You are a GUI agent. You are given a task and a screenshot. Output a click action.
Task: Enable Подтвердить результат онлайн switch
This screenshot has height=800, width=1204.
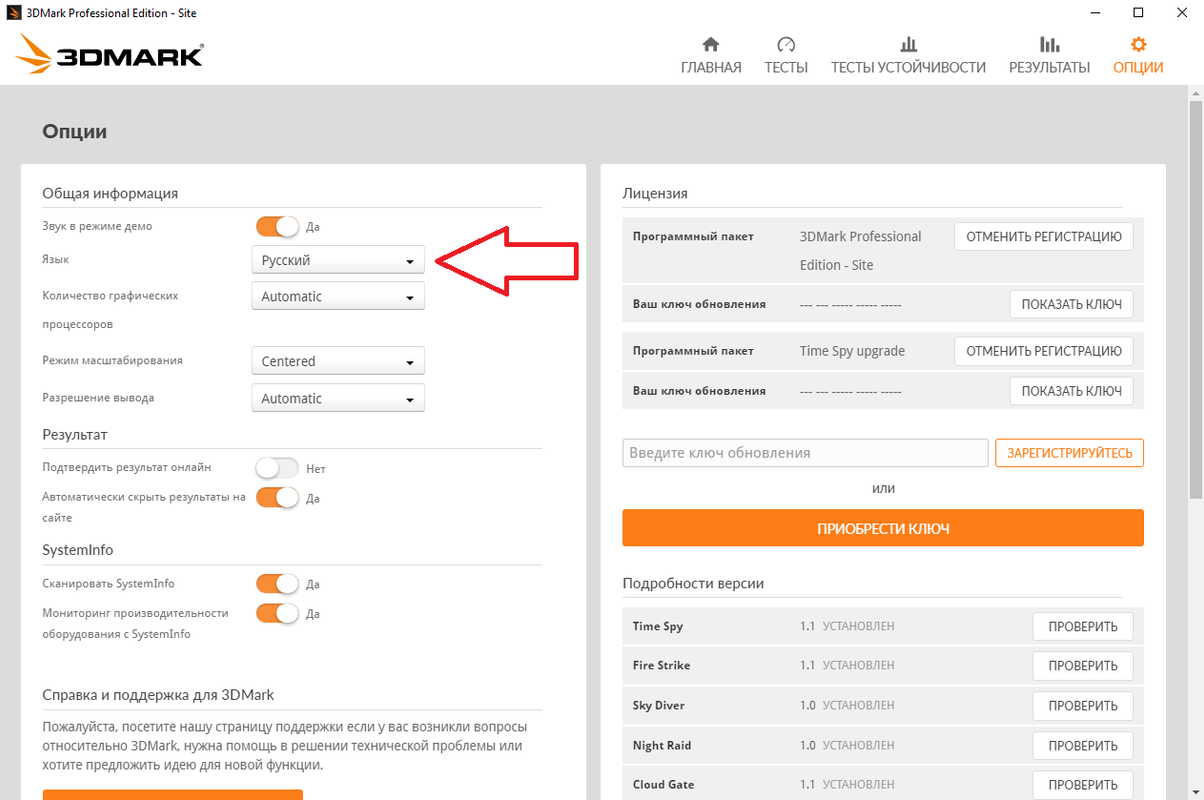277,468
